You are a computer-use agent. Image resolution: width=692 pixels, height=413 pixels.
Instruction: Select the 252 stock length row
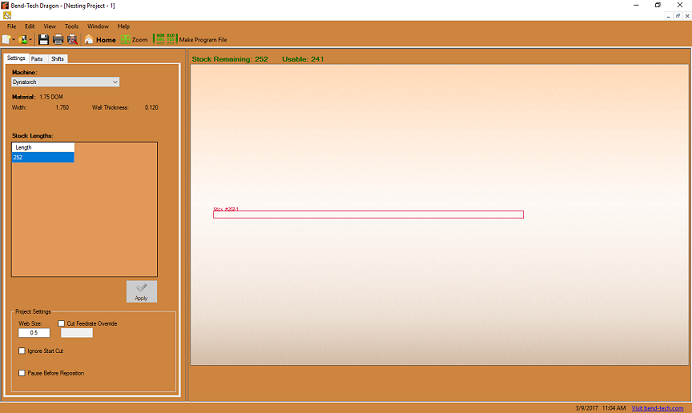point(42,157)
